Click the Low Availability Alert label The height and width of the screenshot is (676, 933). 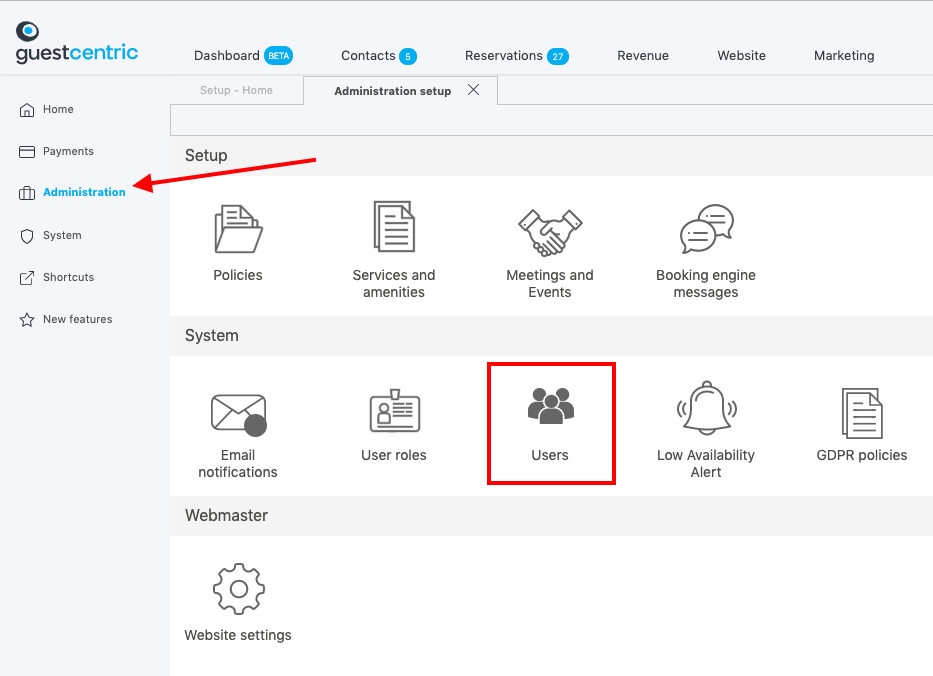(x=706, y=464)
